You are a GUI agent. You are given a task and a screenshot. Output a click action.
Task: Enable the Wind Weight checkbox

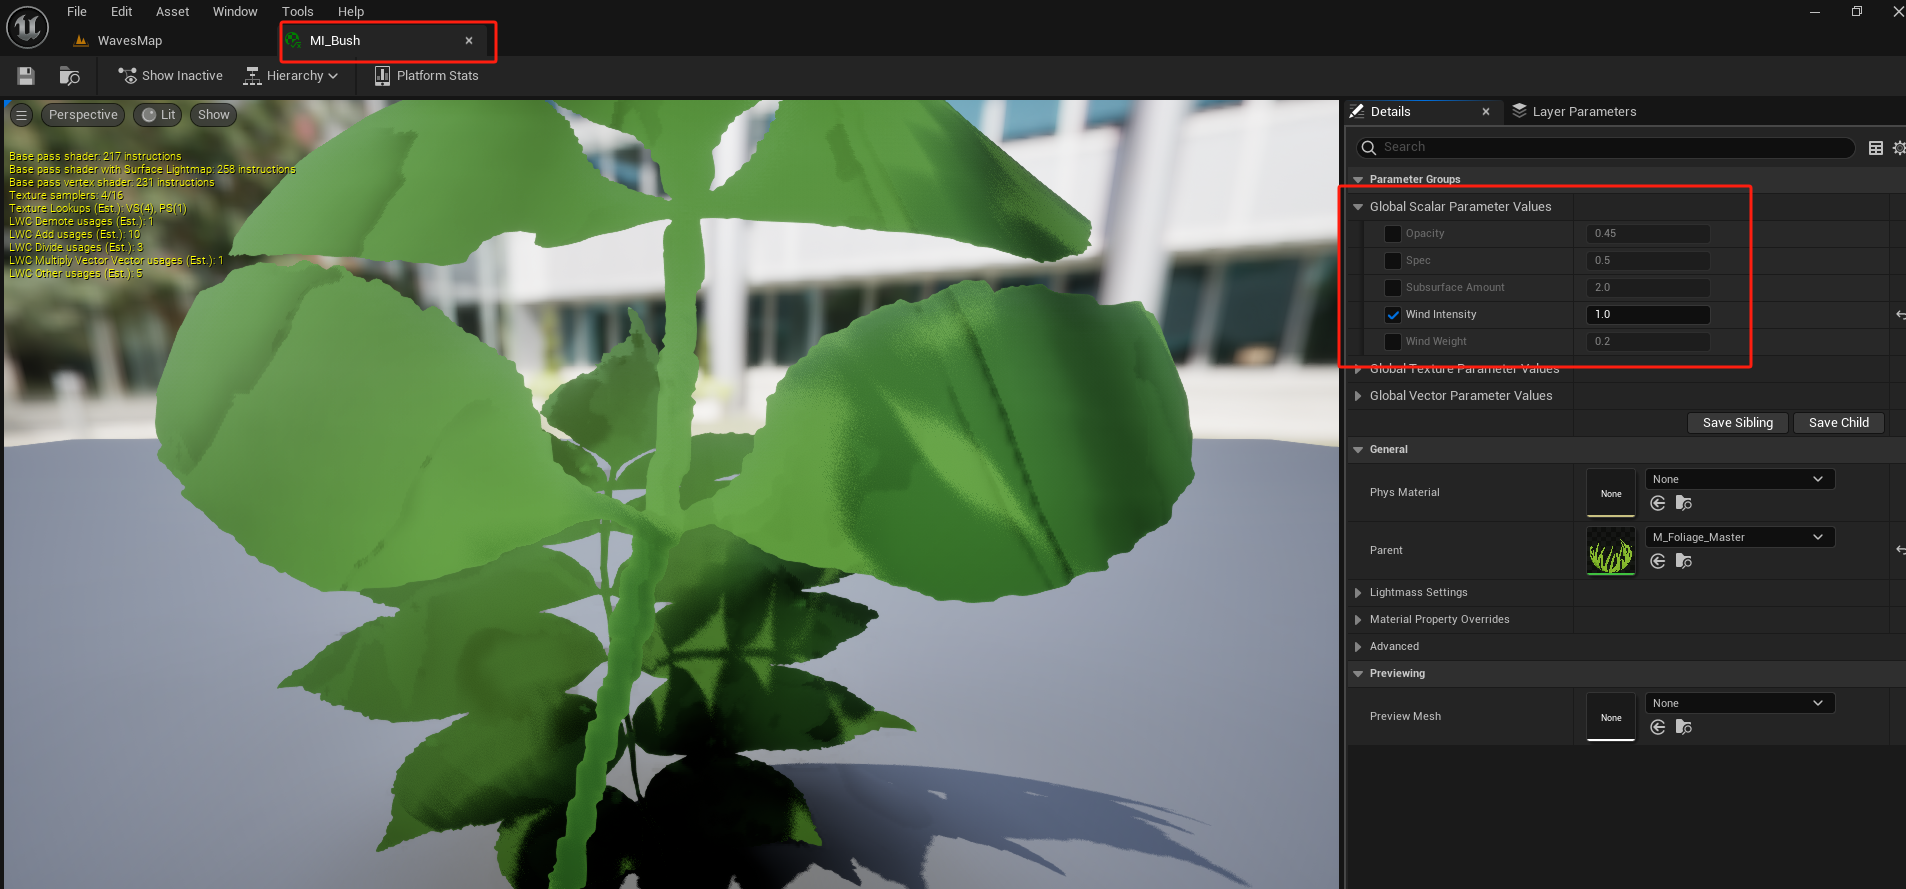[x=1392, y=342]
